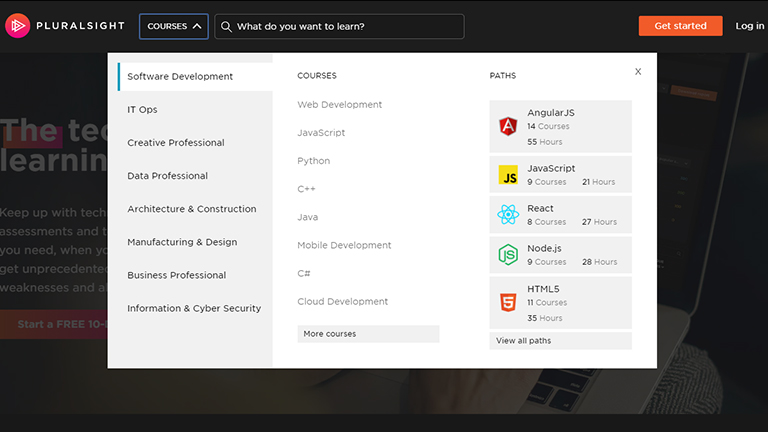Open Java courses link
This screenshot has width=768, height=432.
[308, 217]
